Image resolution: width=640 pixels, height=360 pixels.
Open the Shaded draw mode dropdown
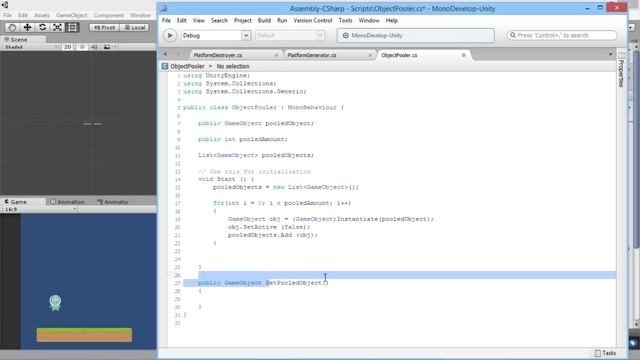[31, 47]
